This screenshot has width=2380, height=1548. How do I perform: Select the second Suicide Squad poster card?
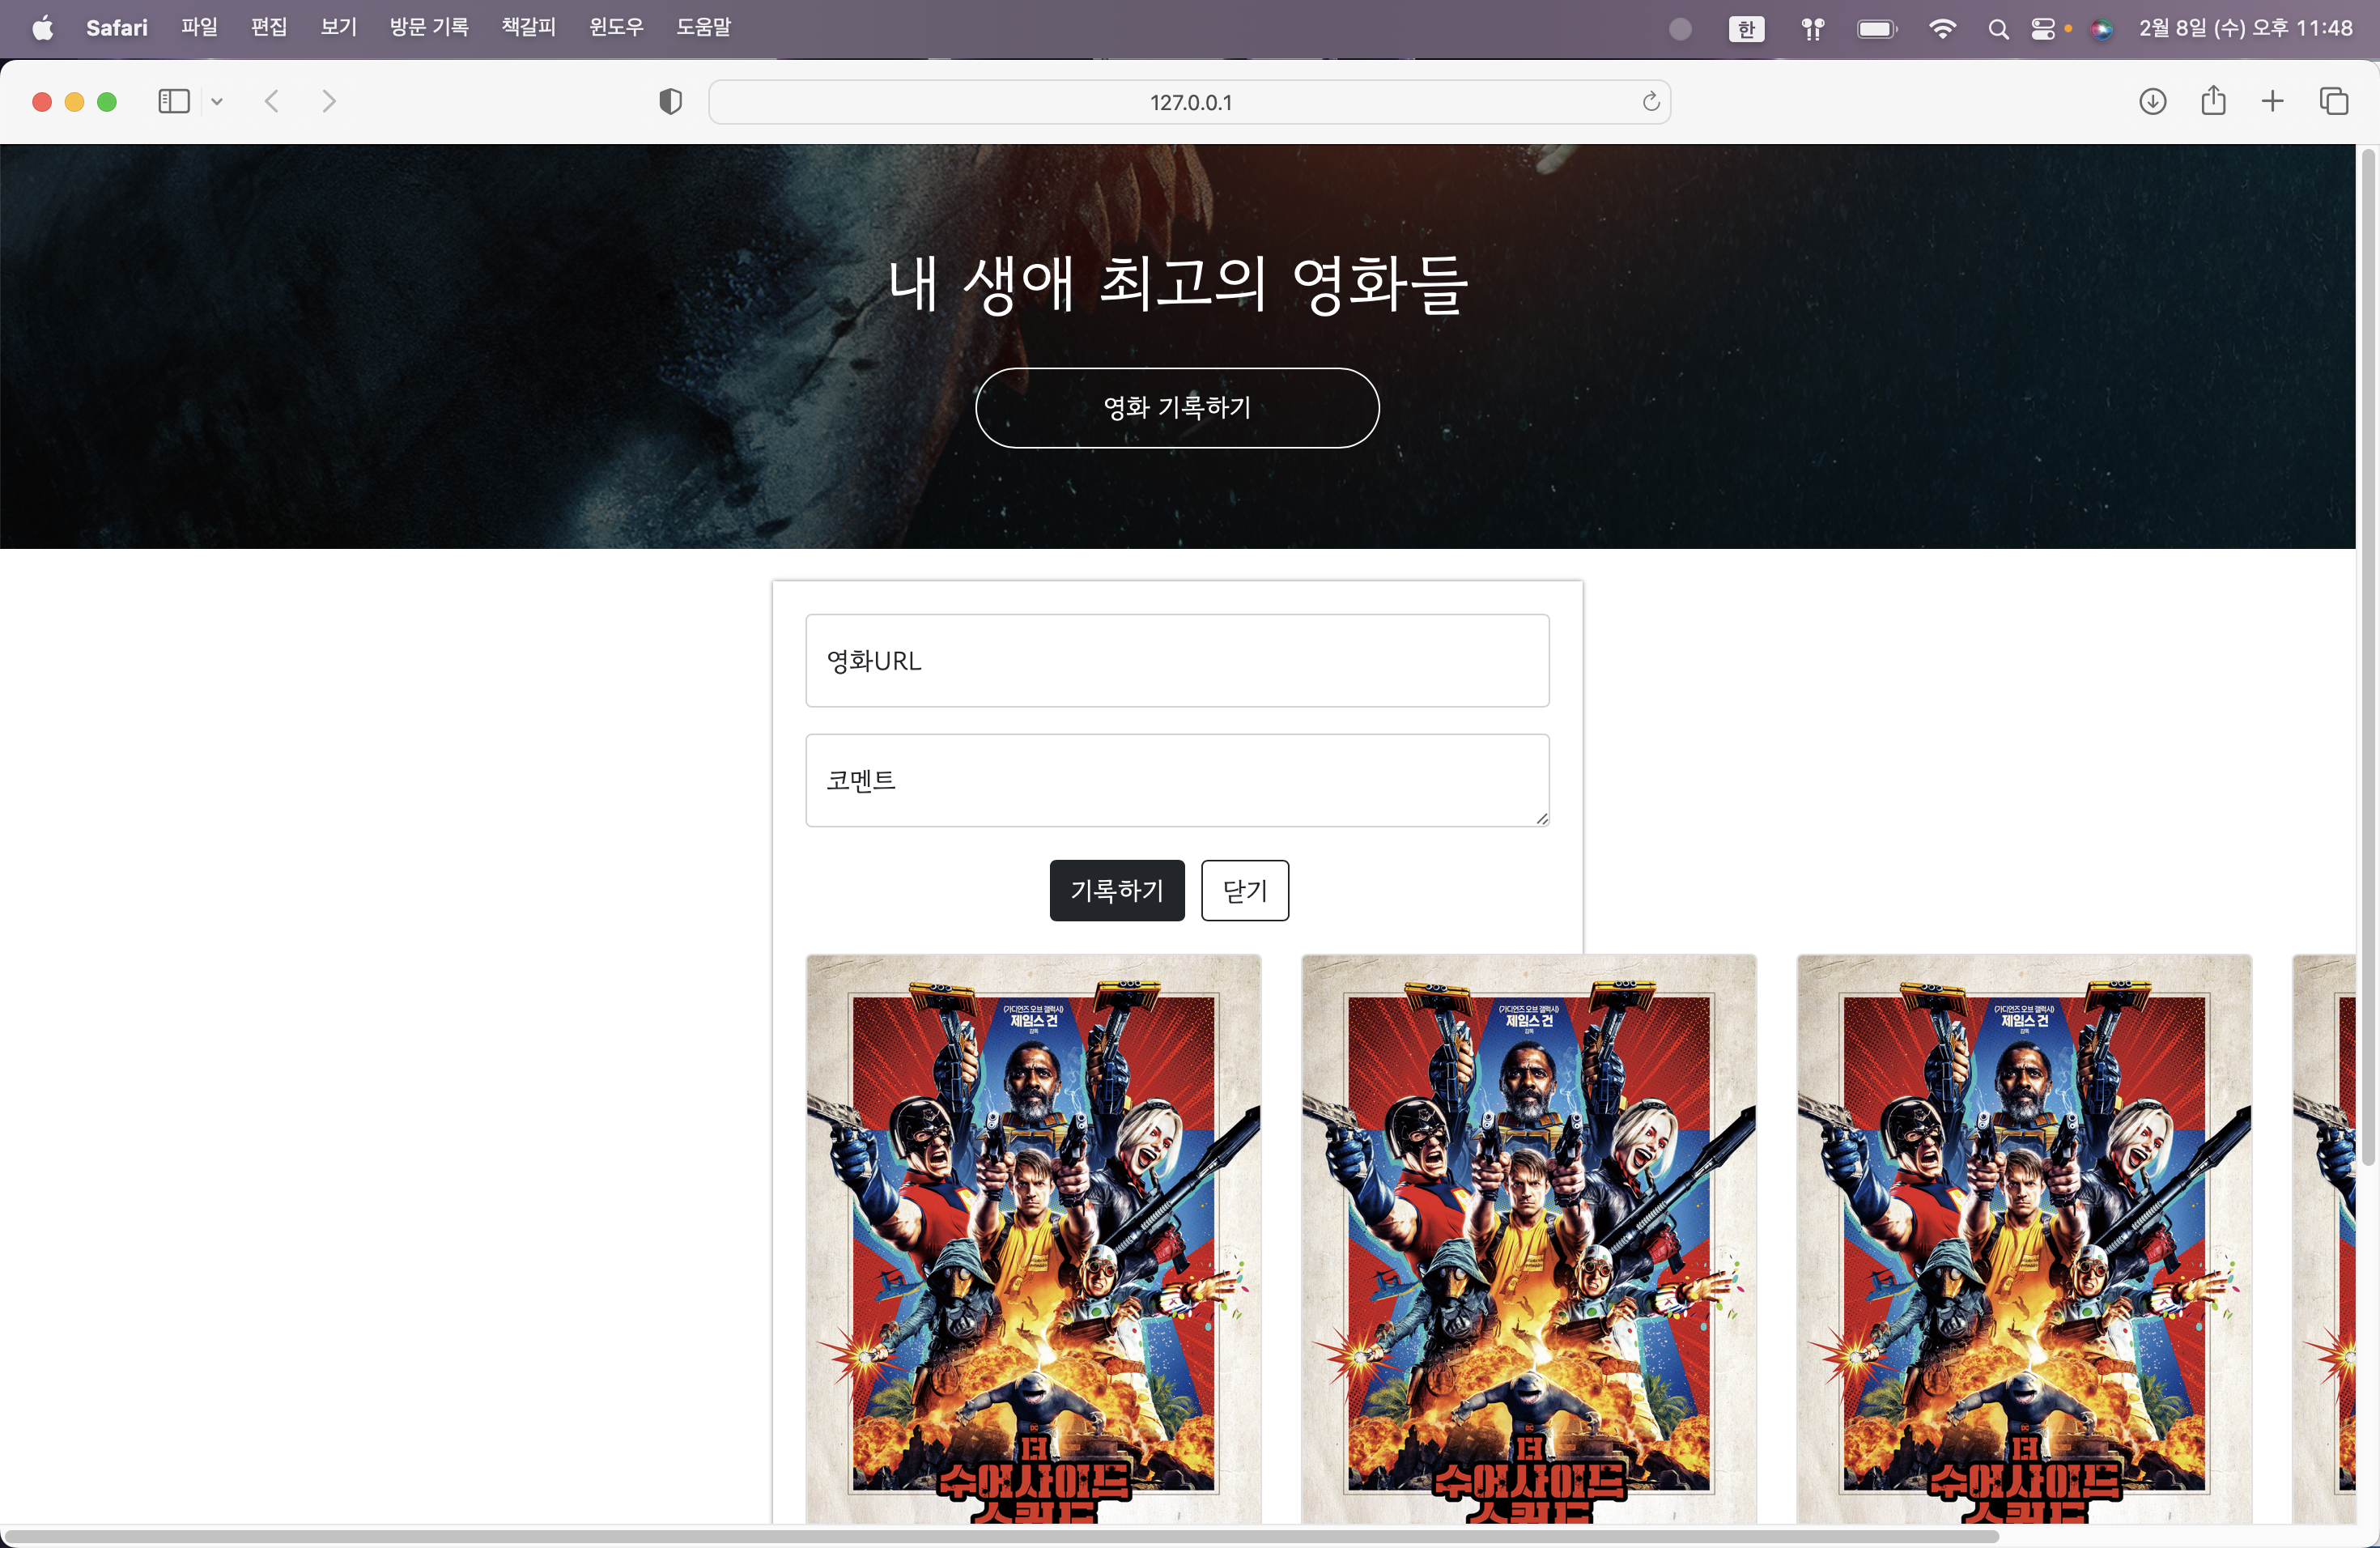(1528, 1240)
